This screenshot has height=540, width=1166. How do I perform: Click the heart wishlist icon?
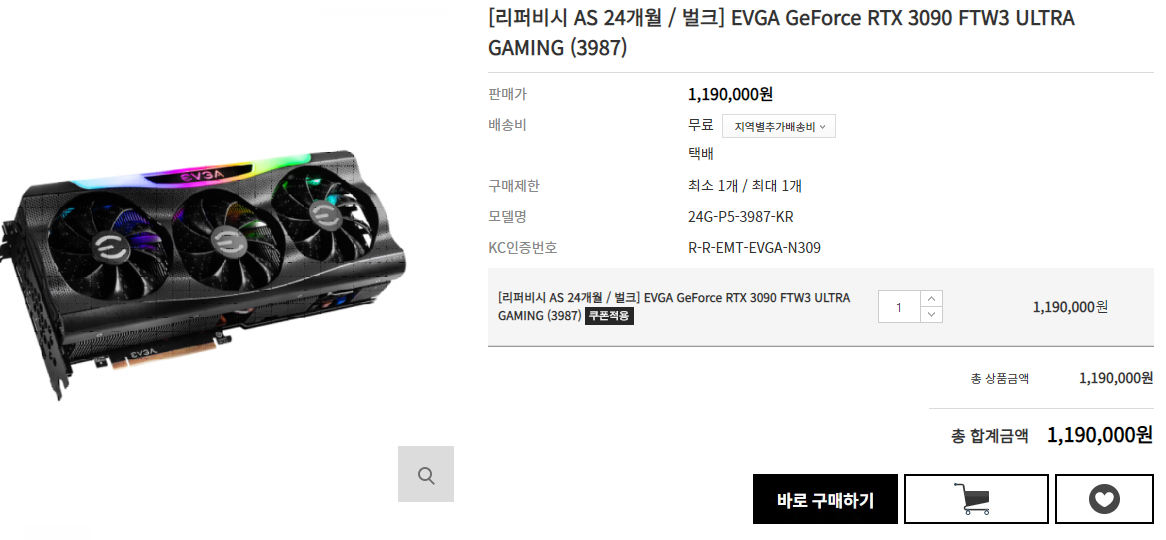click(1104, 499)
